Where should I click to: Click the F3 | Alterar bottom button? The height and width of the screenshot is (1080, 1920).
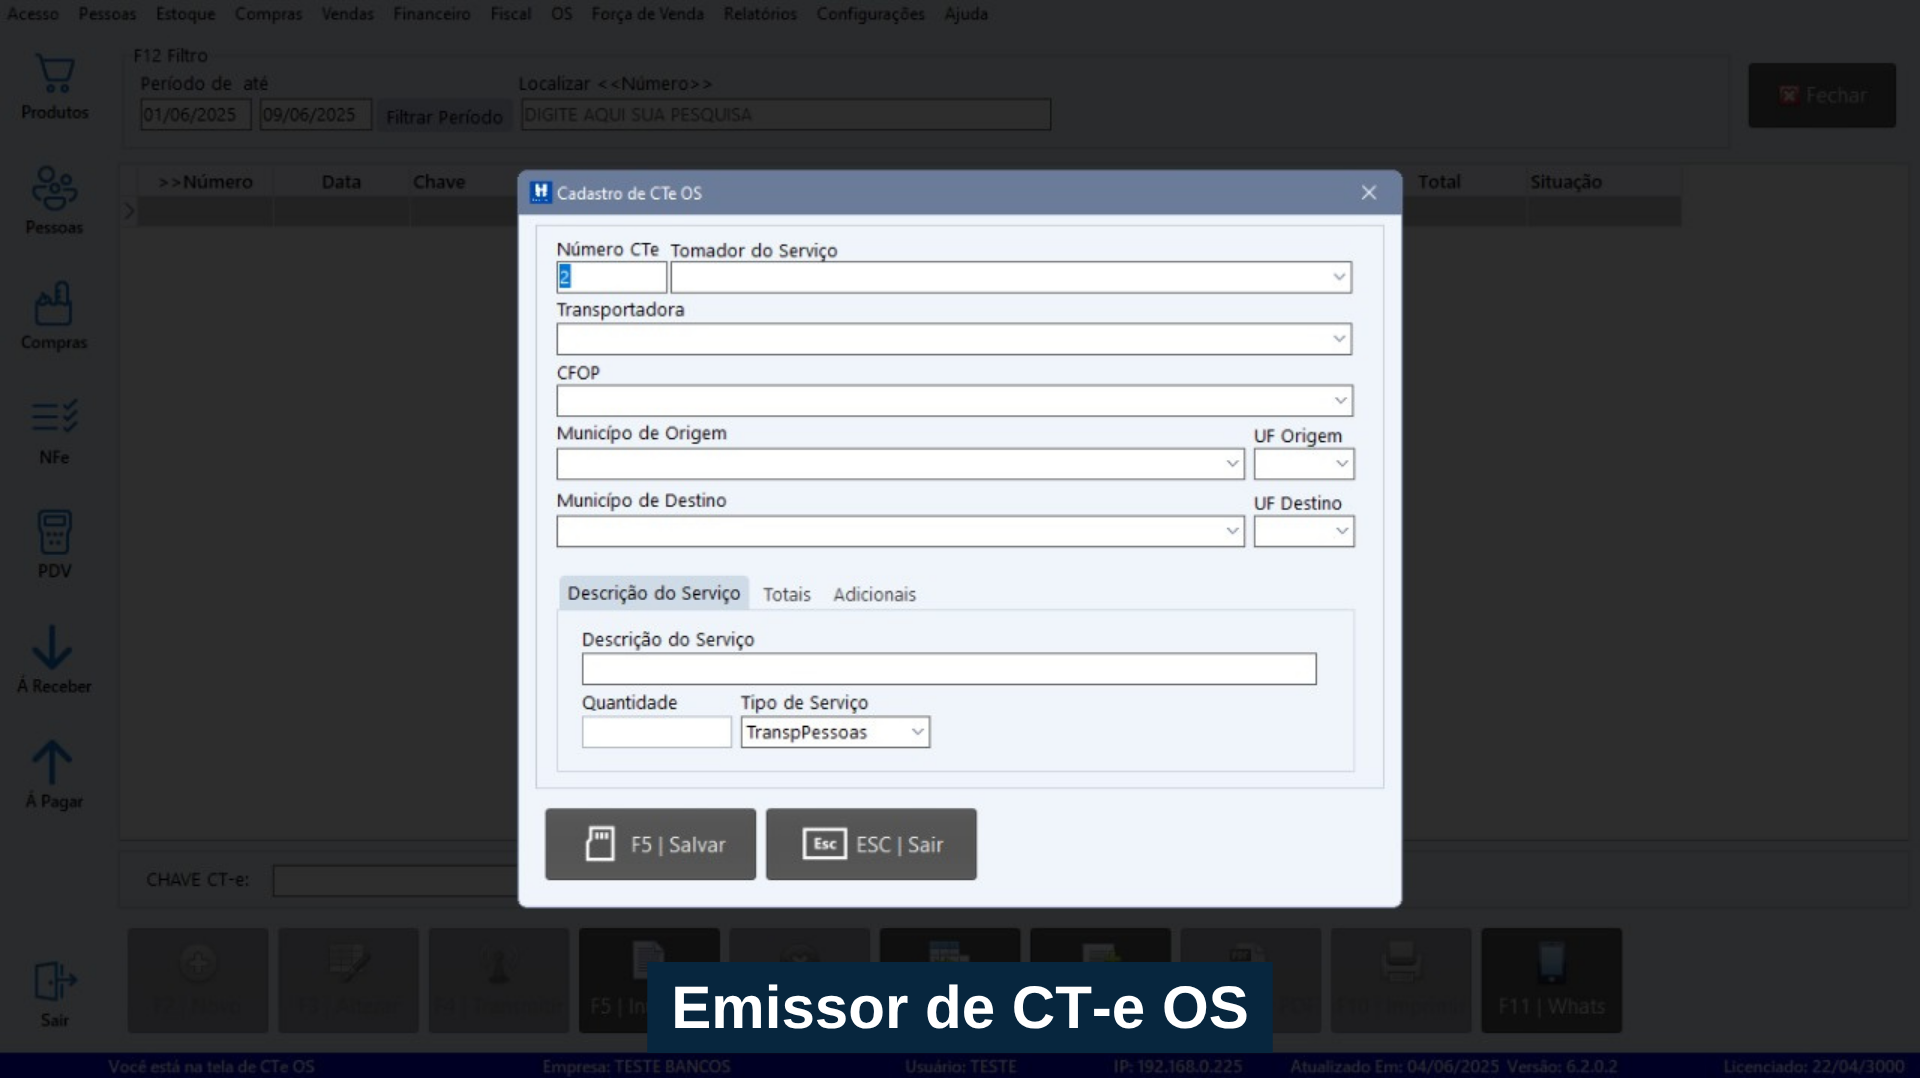pos(348,980)
